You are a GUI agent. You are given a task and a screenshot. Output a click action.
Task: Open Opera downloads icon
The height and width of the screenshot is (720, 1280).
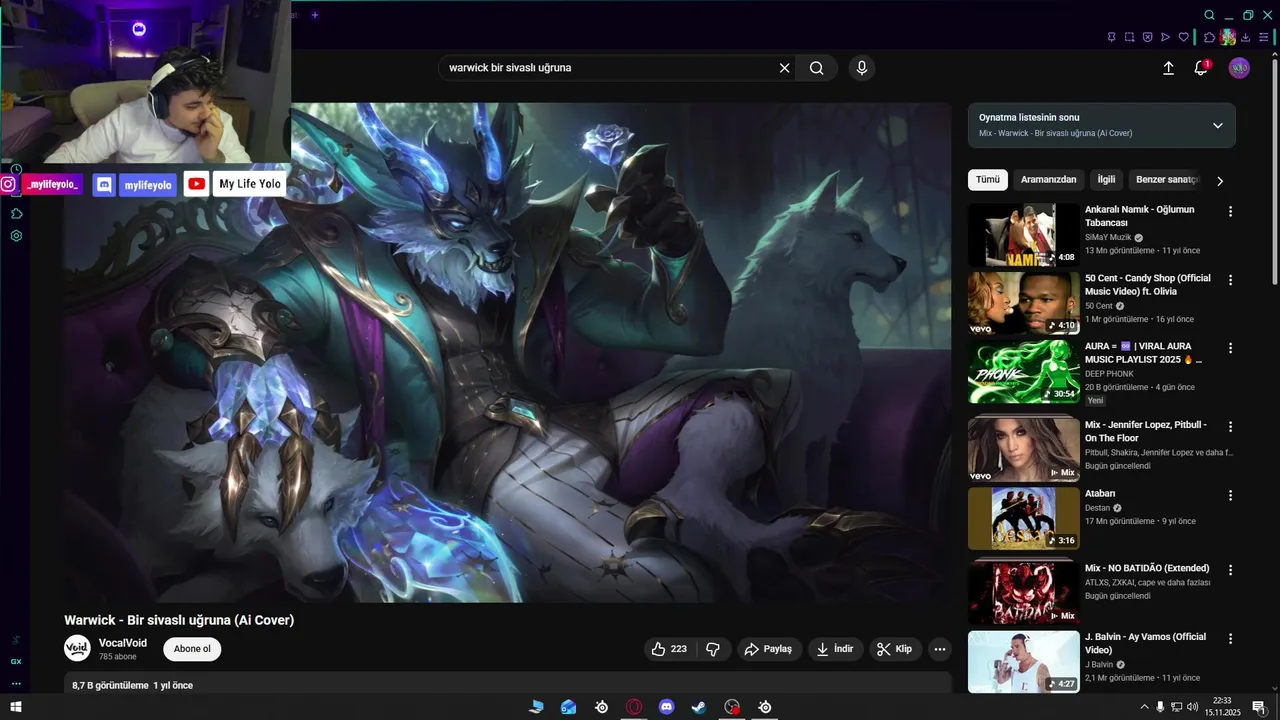pos(1246,37)
